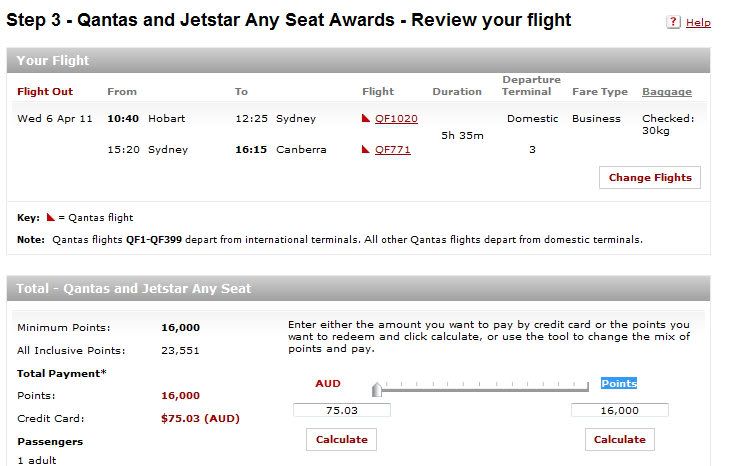Open the Baggage column link
This screenshot has width=730, height=466.
667,92
